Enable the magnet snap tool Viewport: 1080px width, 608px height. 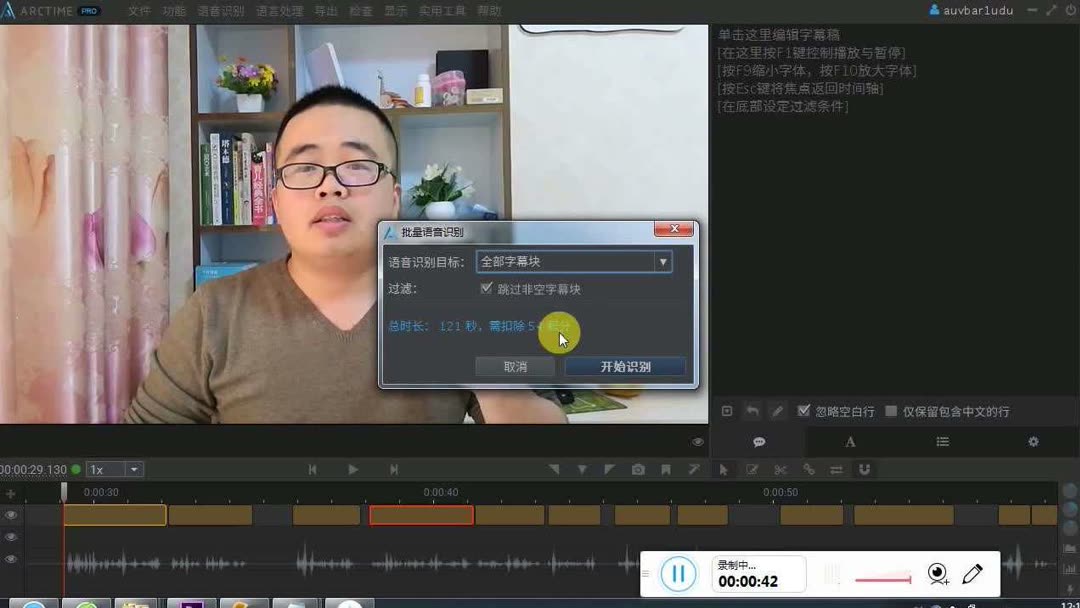coord(864,469)
